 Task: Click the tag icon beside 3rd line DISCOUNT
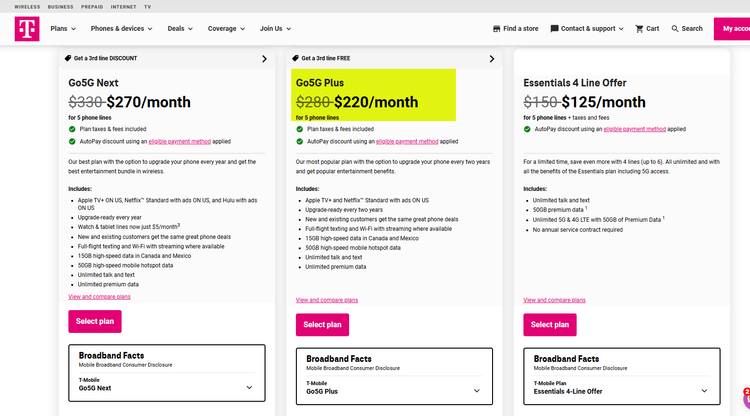(x=68, y=58)
